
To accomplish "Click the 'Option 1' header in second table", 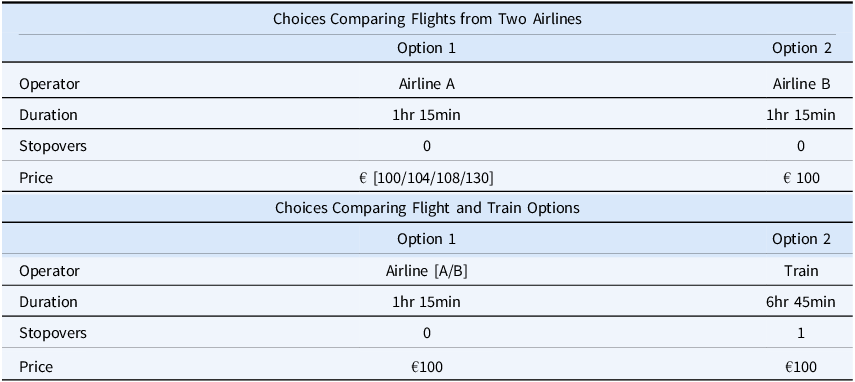I will [426, 239].
